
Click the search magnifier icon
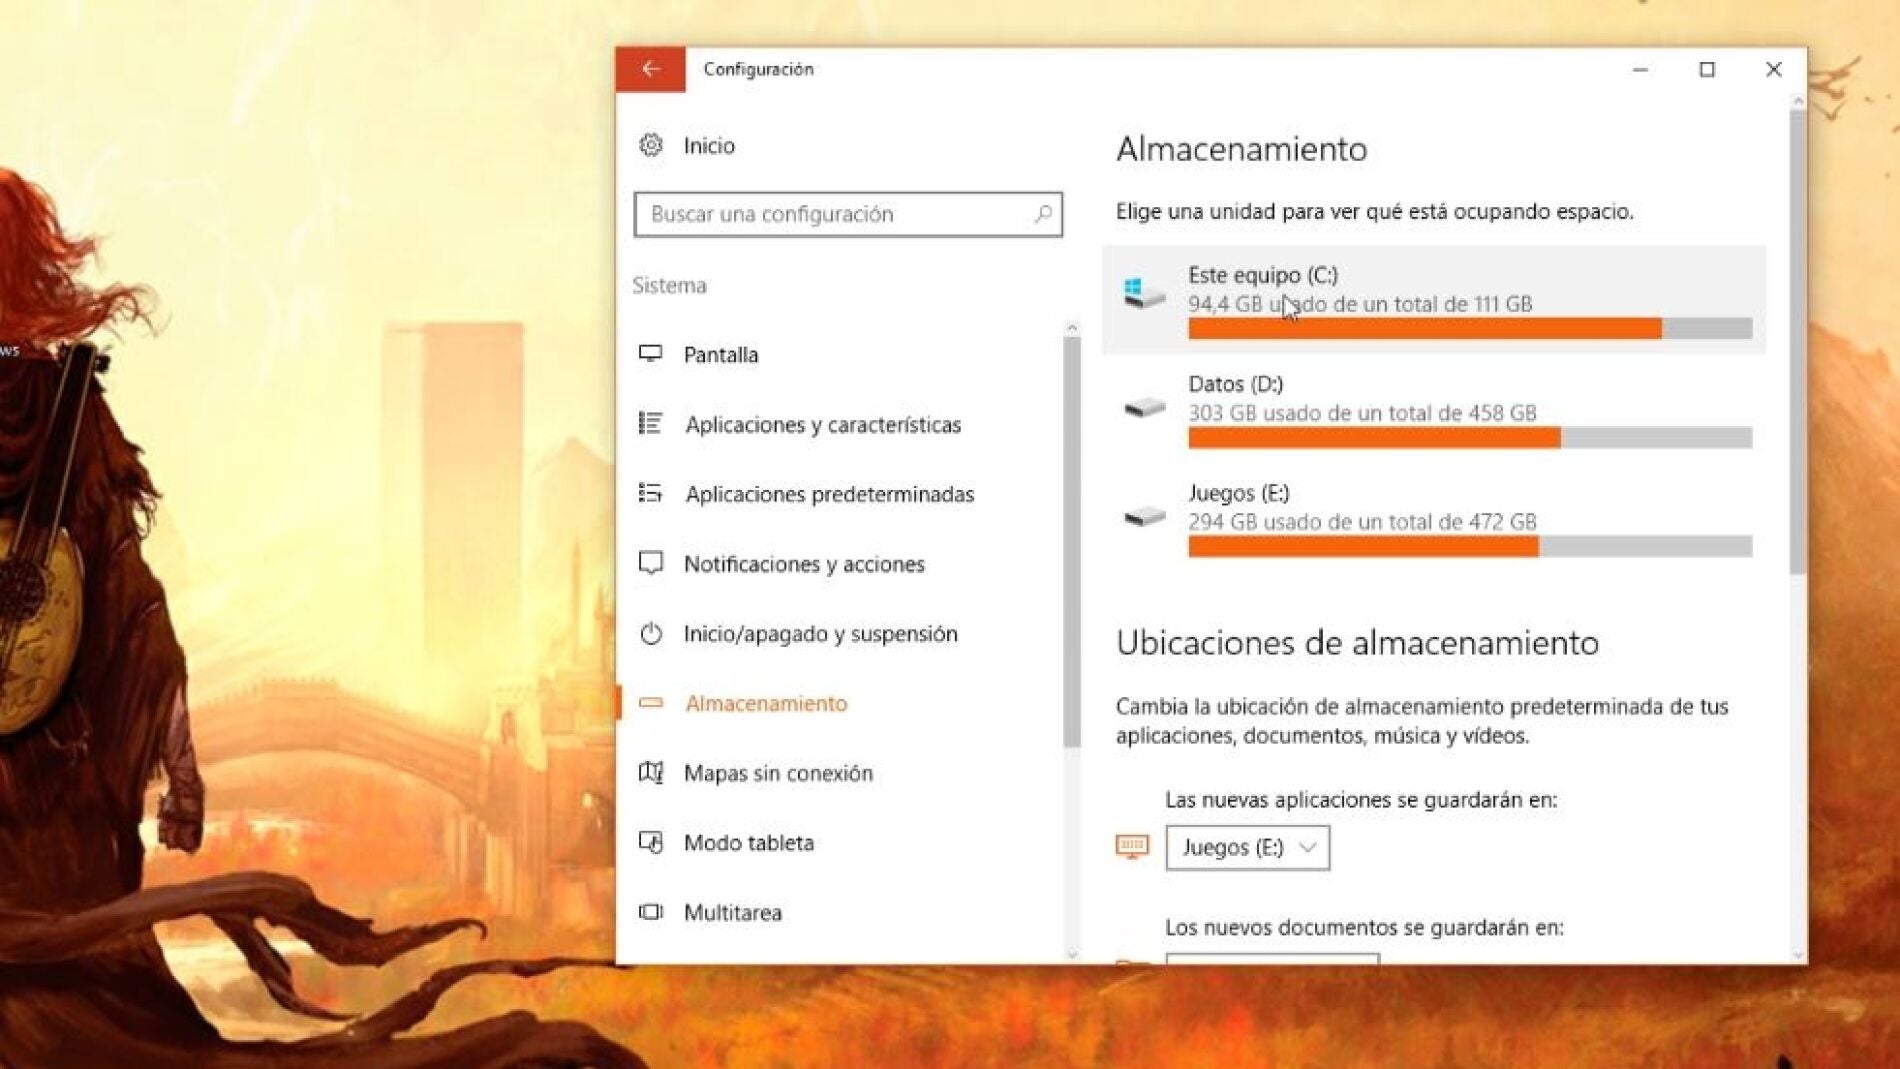coord(1042,214)
